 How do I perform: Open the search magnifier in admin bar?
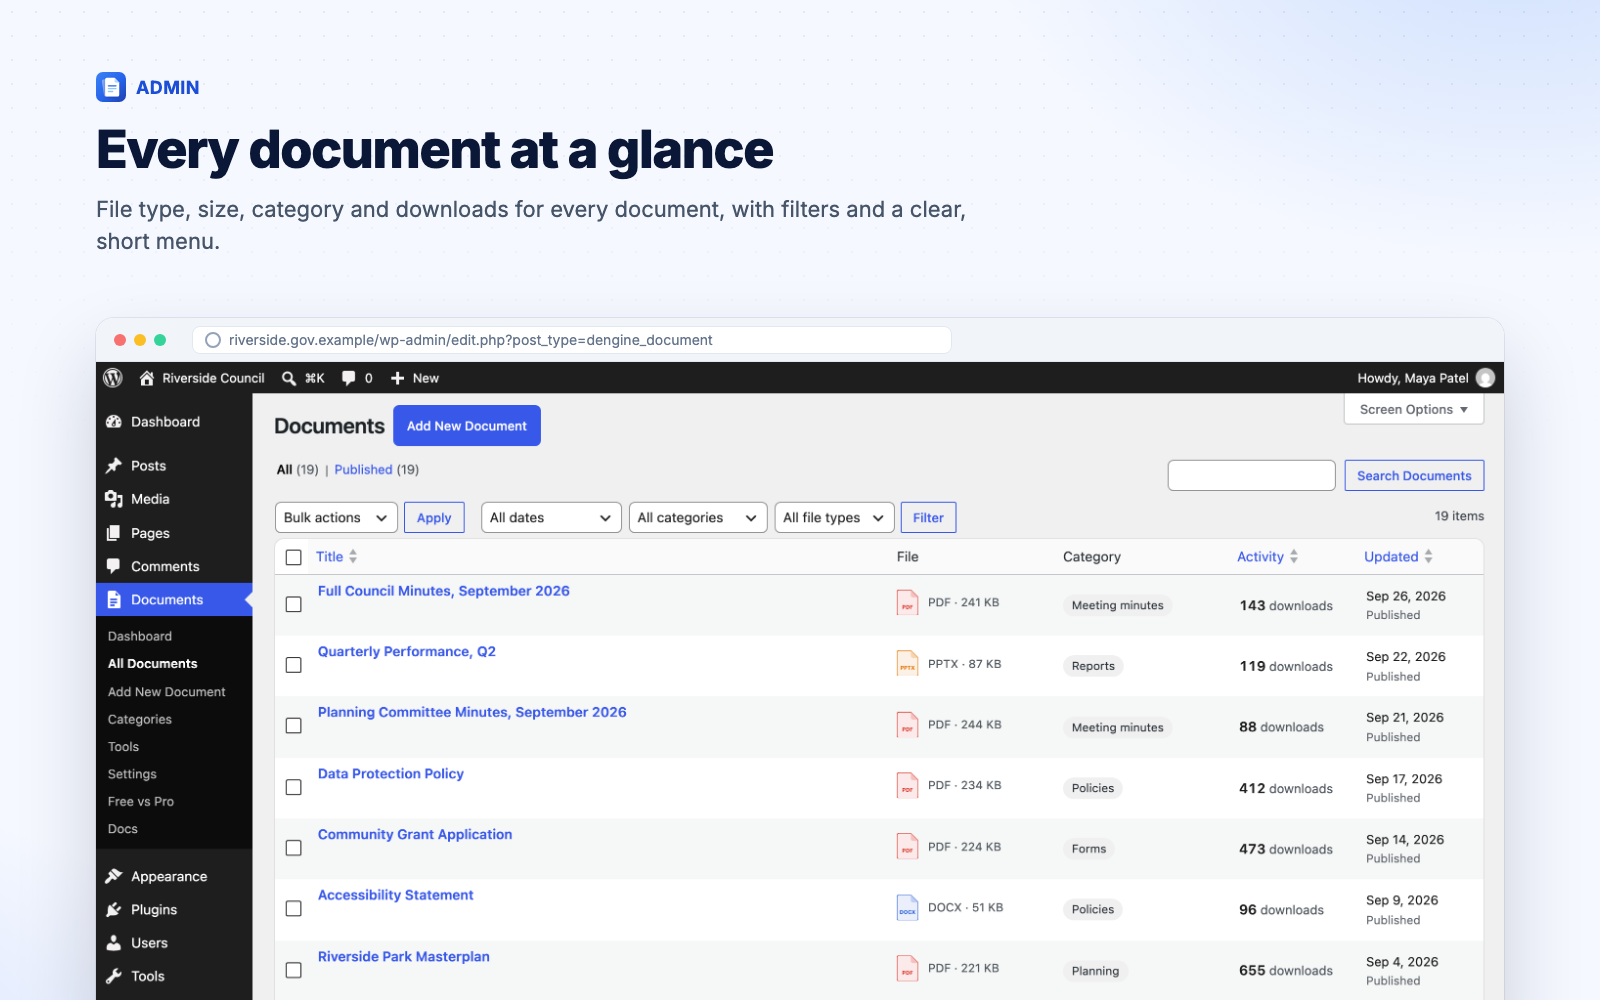pos(289,378)
